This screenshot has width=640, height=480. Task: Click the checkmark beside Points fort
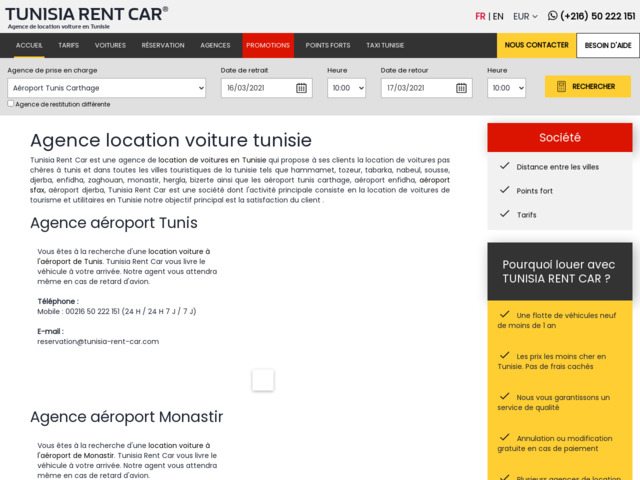click(504, 190)
